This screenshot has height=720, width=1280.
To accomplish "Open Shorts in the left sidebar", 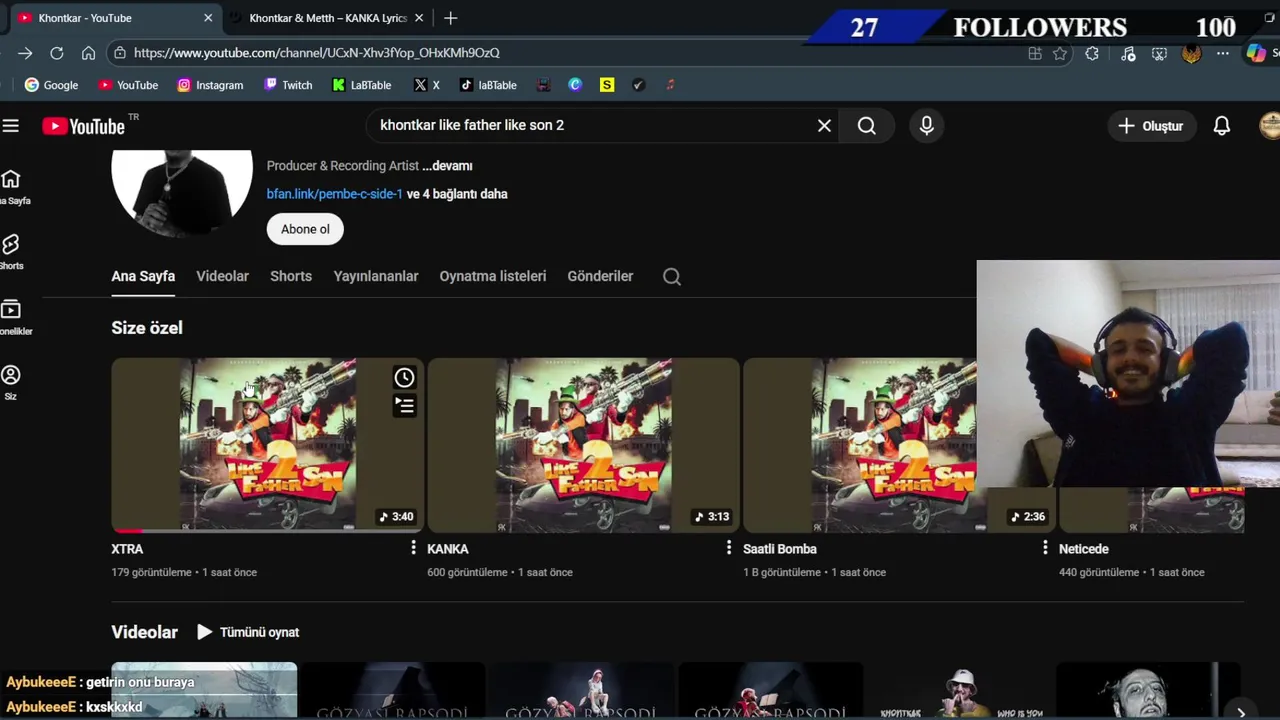I will [x=11, y=252].
